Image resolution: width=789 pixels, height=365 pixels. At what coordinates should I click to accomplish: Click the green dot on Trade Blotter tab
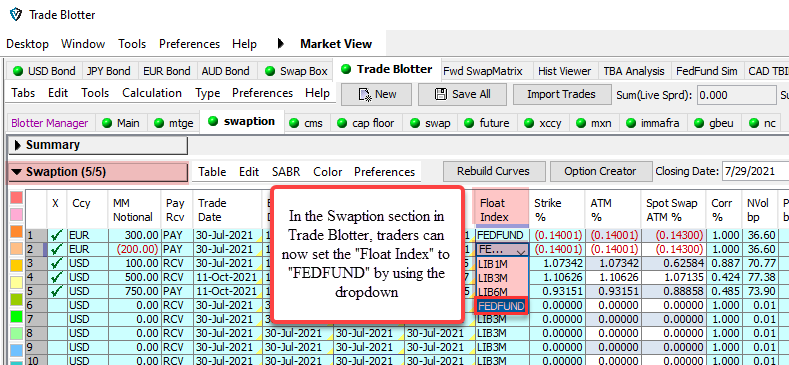pyautogui.click(x=346, y=69)
